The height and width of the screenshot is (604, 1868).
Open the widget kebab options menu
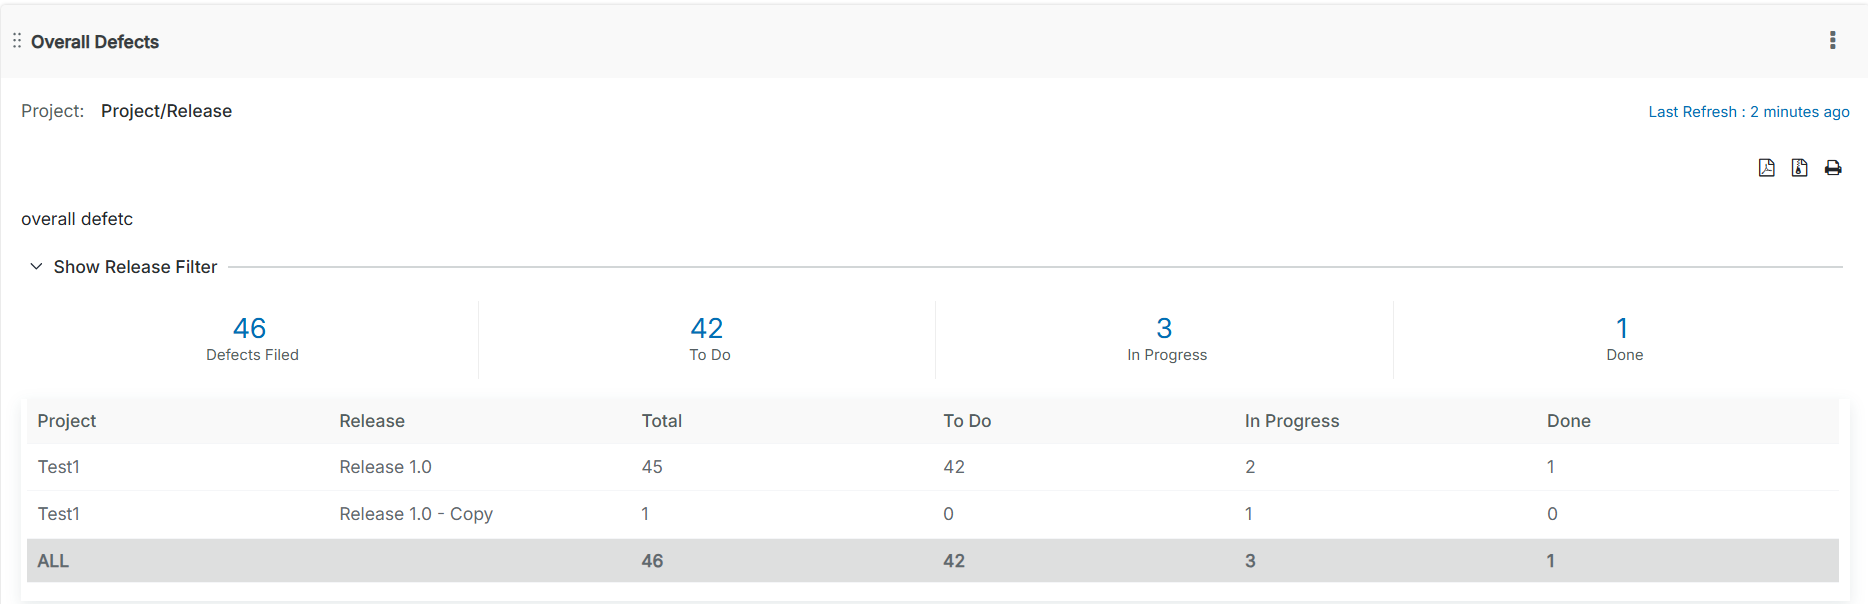point(1833,40)
